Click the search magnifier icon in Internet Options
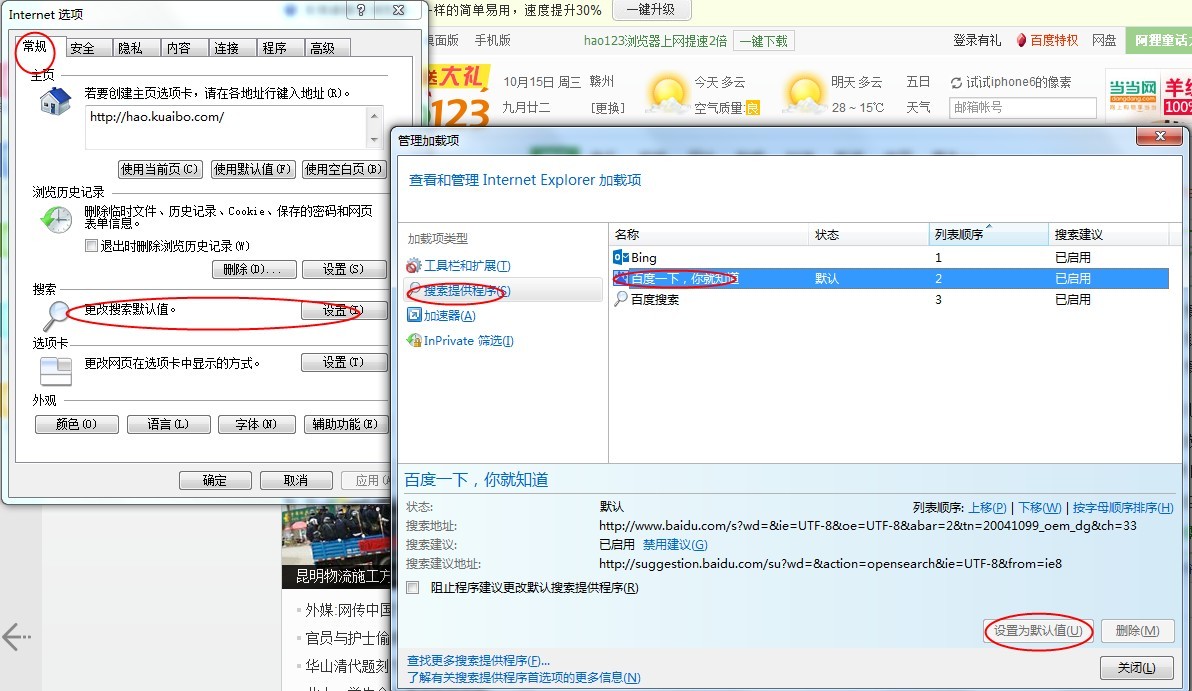 (x=56, y=315)
